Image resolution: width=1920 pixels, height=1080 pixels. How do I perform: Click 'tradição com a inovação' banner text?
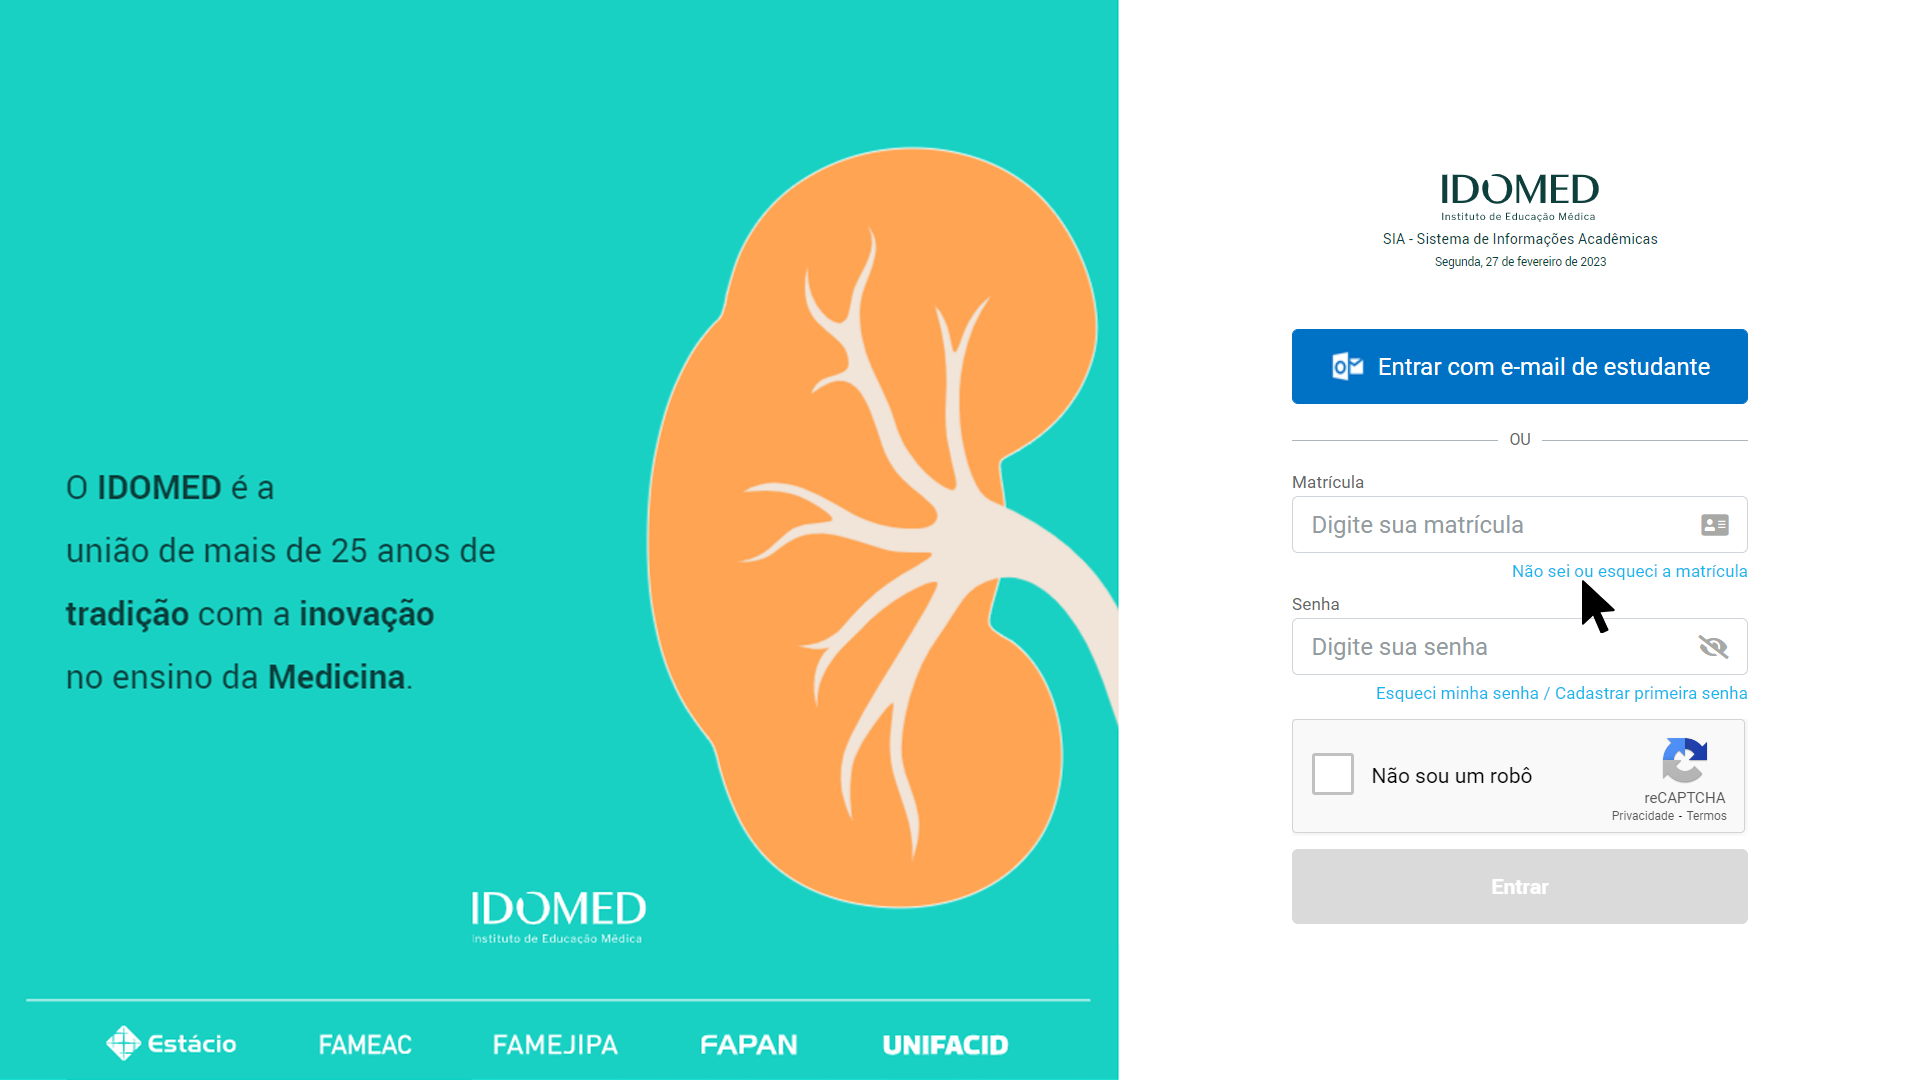click(x=250, y=614)
